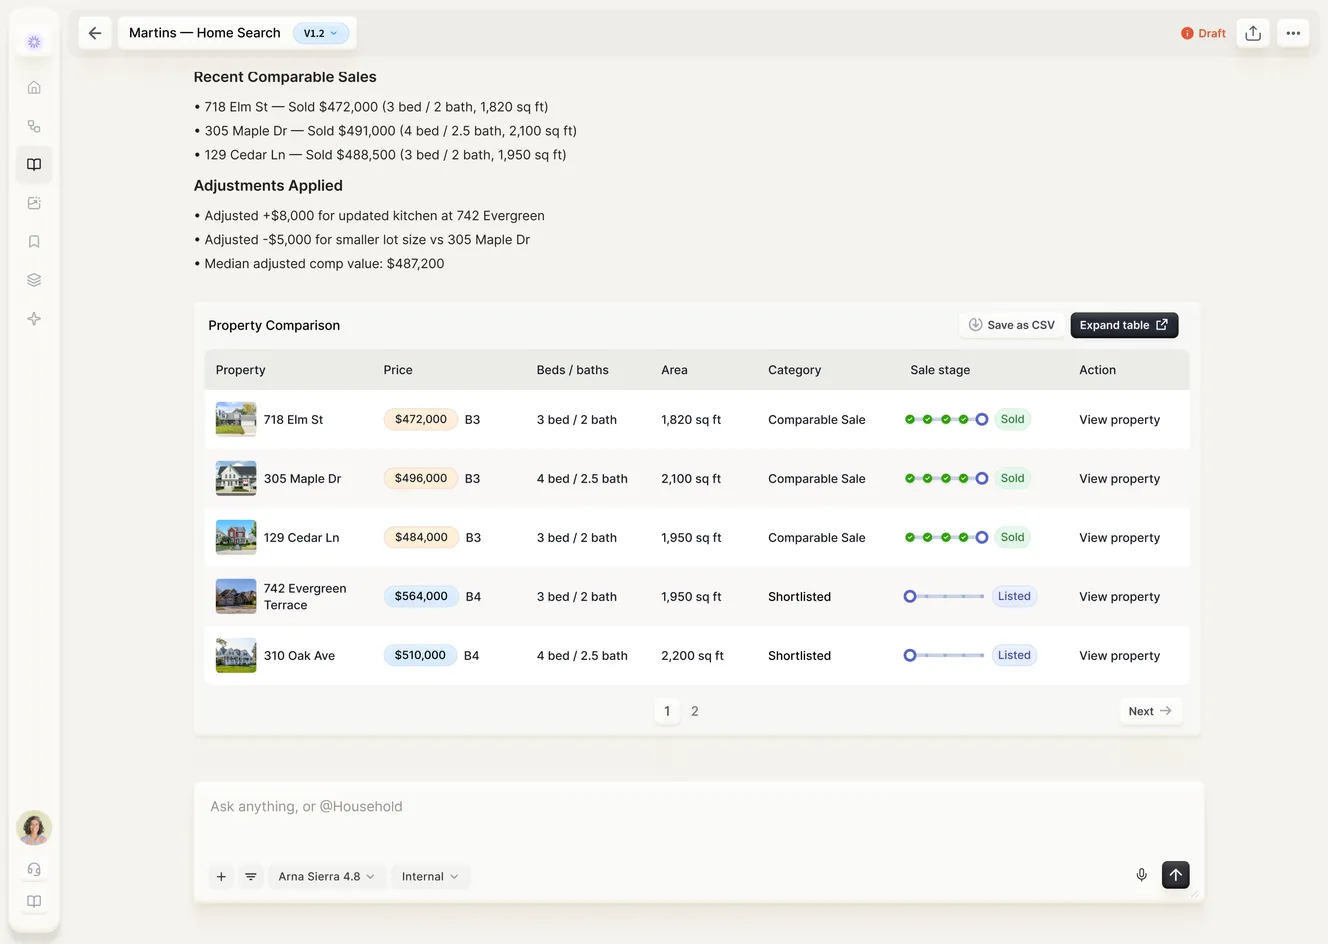Click the plus attach button
The image size is (1328, 944).
221,876
